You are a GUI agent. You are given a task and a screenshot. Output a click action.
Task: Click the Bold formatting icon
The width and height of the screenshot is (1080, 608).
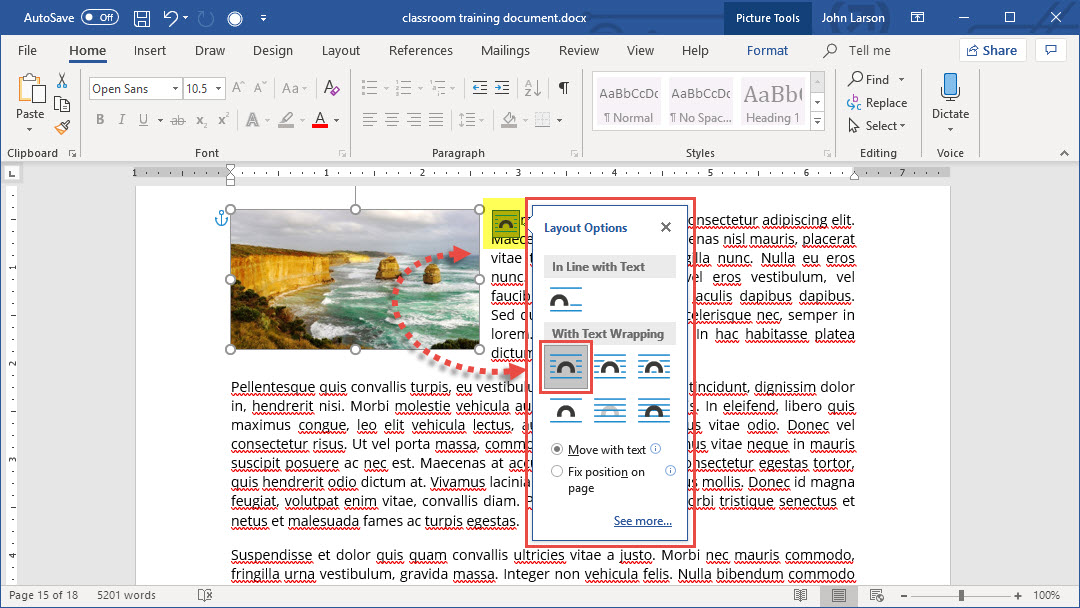tap(100, 120)
